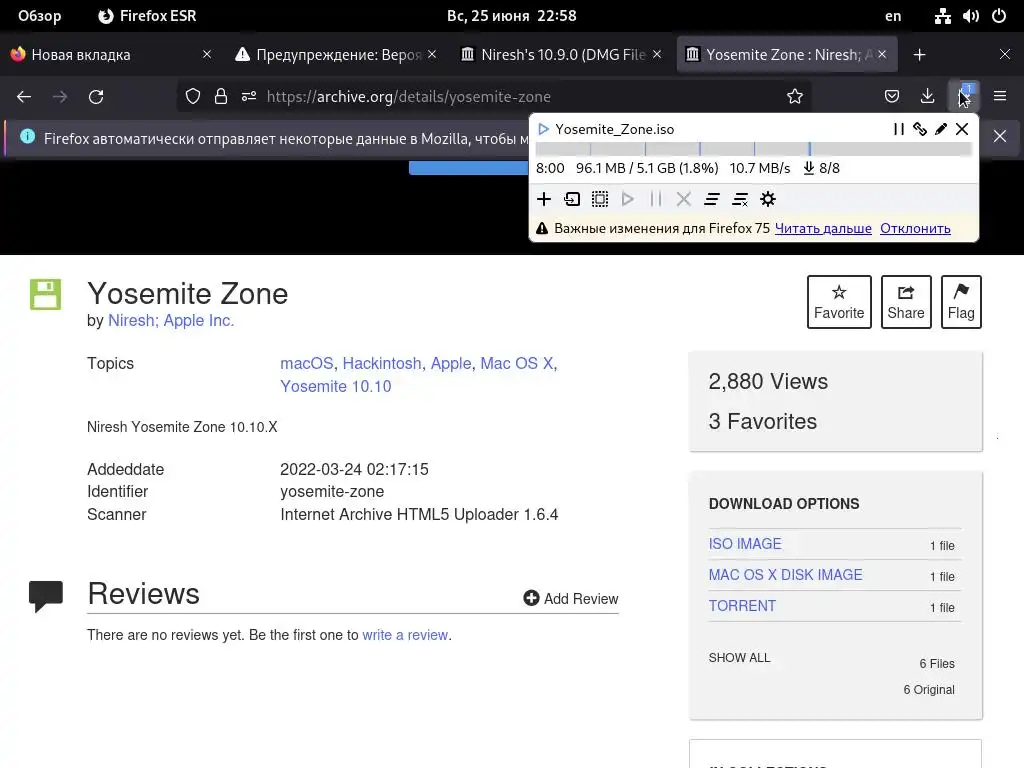The height and width of the screenshot is (768, 1024).
Task: Show site security padlock info
Action: coord(221,97)
